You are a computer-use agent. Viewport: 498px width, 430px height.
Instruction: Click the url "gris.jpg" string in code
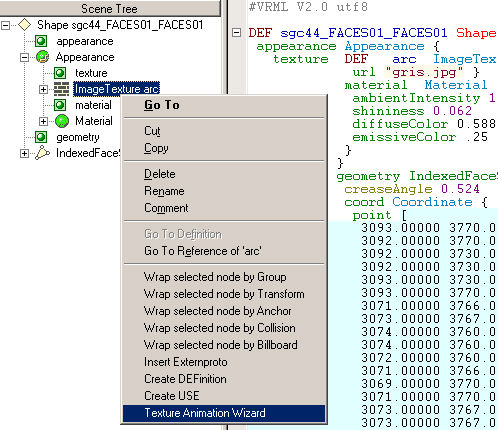pyautogui.click(x=424, y=72)
